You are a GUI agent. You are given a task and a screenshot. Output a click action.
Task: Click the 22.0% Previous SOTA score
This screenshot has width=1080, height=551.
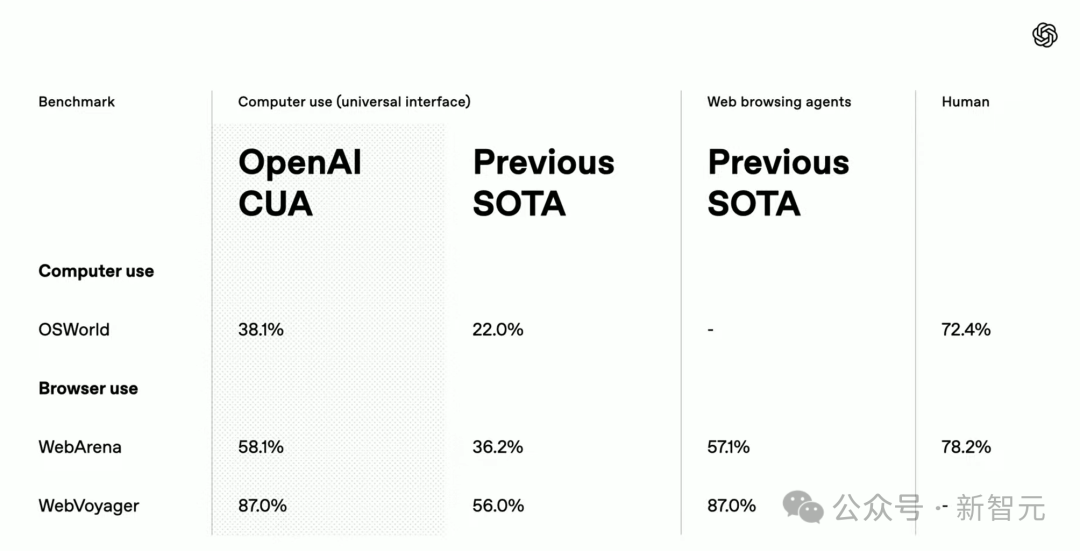click(498, 329)
